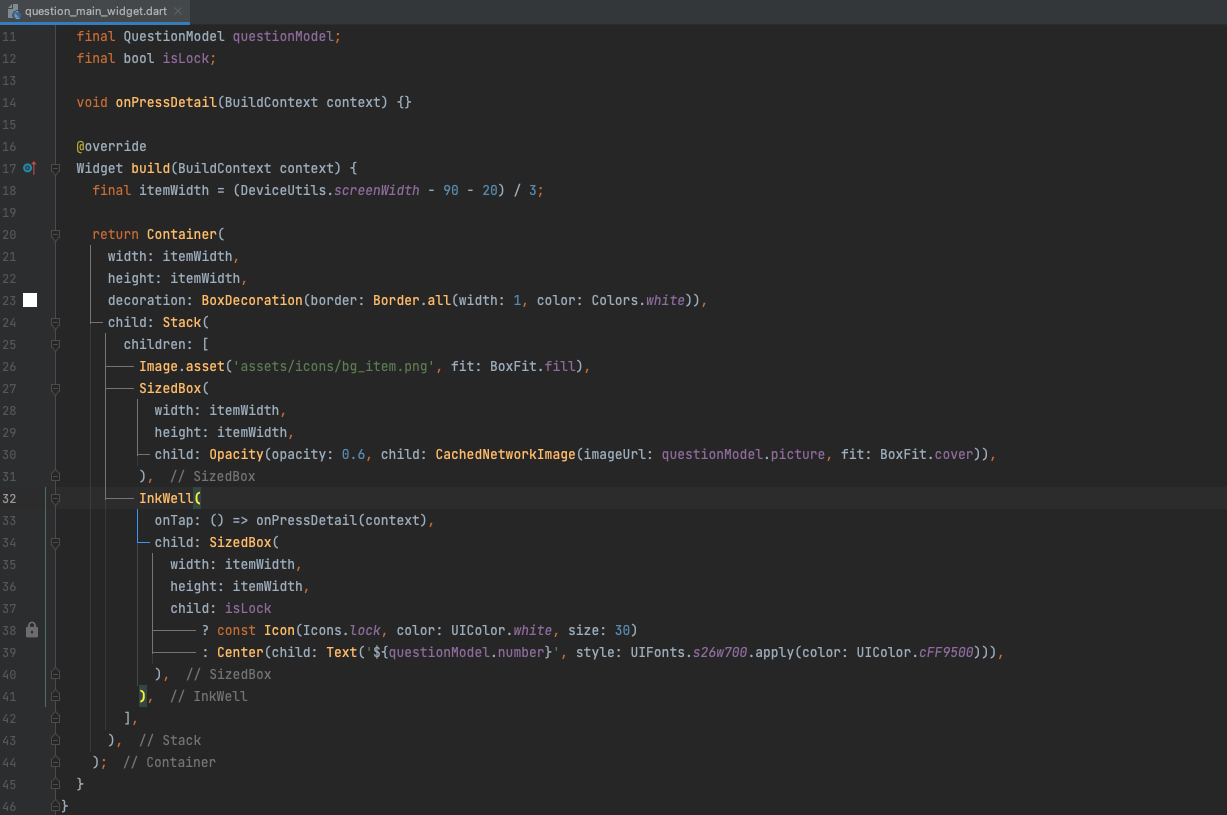
Task: Click the size value 30 on line 38
Action: pos(622,630)
